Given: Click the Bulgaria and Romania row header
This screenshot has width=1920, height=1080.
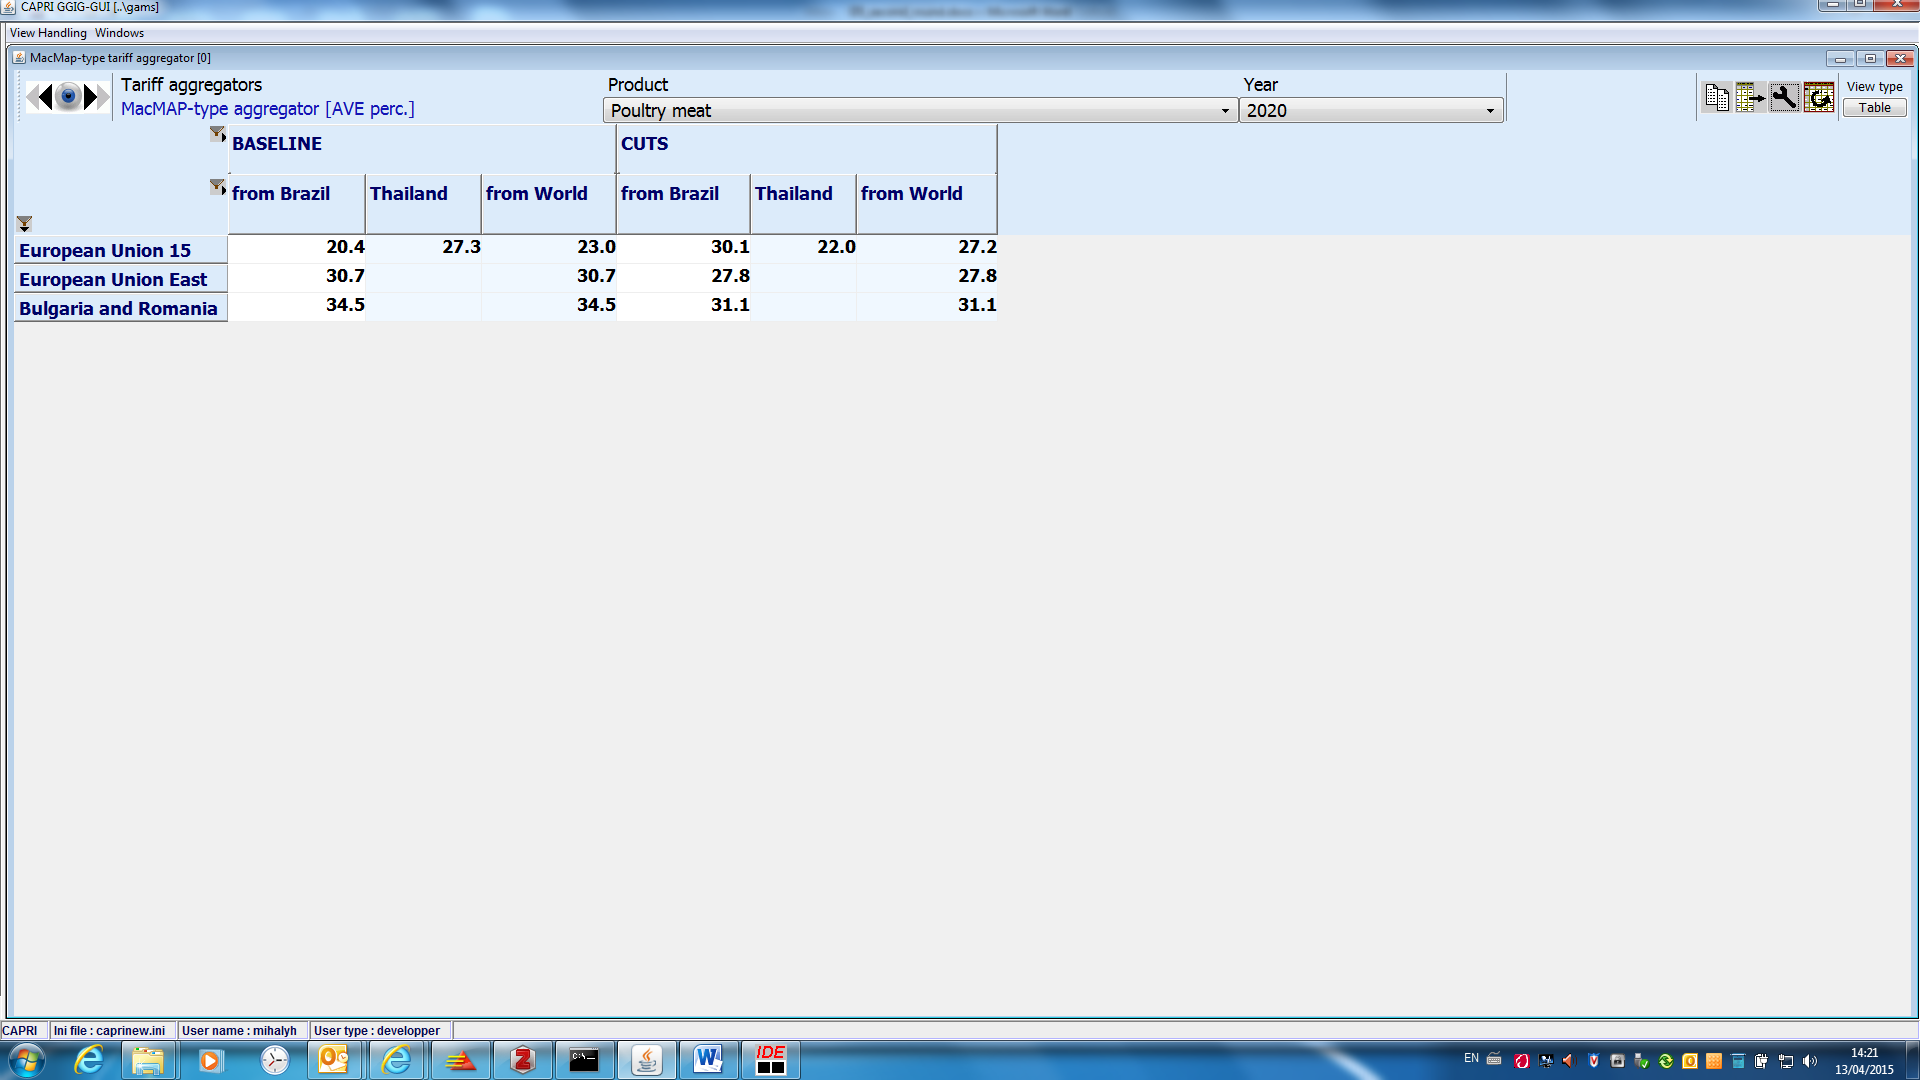Looking at the screenshot, I should tap(118, 309).
